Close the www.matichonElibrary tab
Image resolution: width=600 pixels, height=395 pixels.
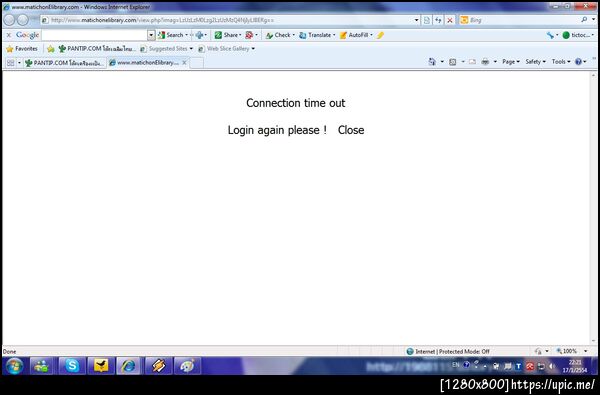tap(184, 62)
